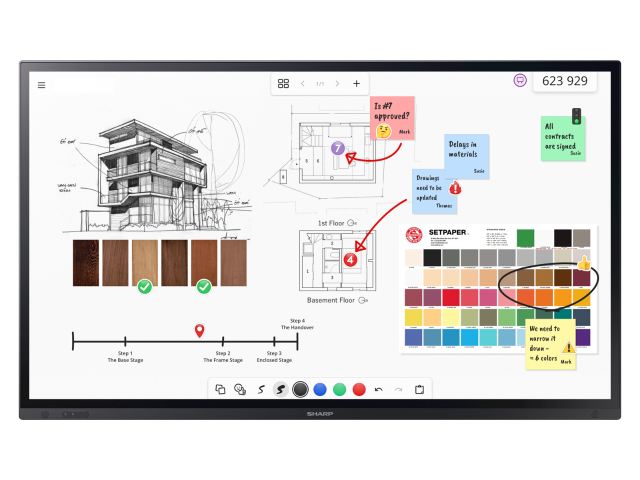Screen dimensions: 640x480
Task: Select the 'Delays in materials' sticky note
Action: click(x=466, y=155)
